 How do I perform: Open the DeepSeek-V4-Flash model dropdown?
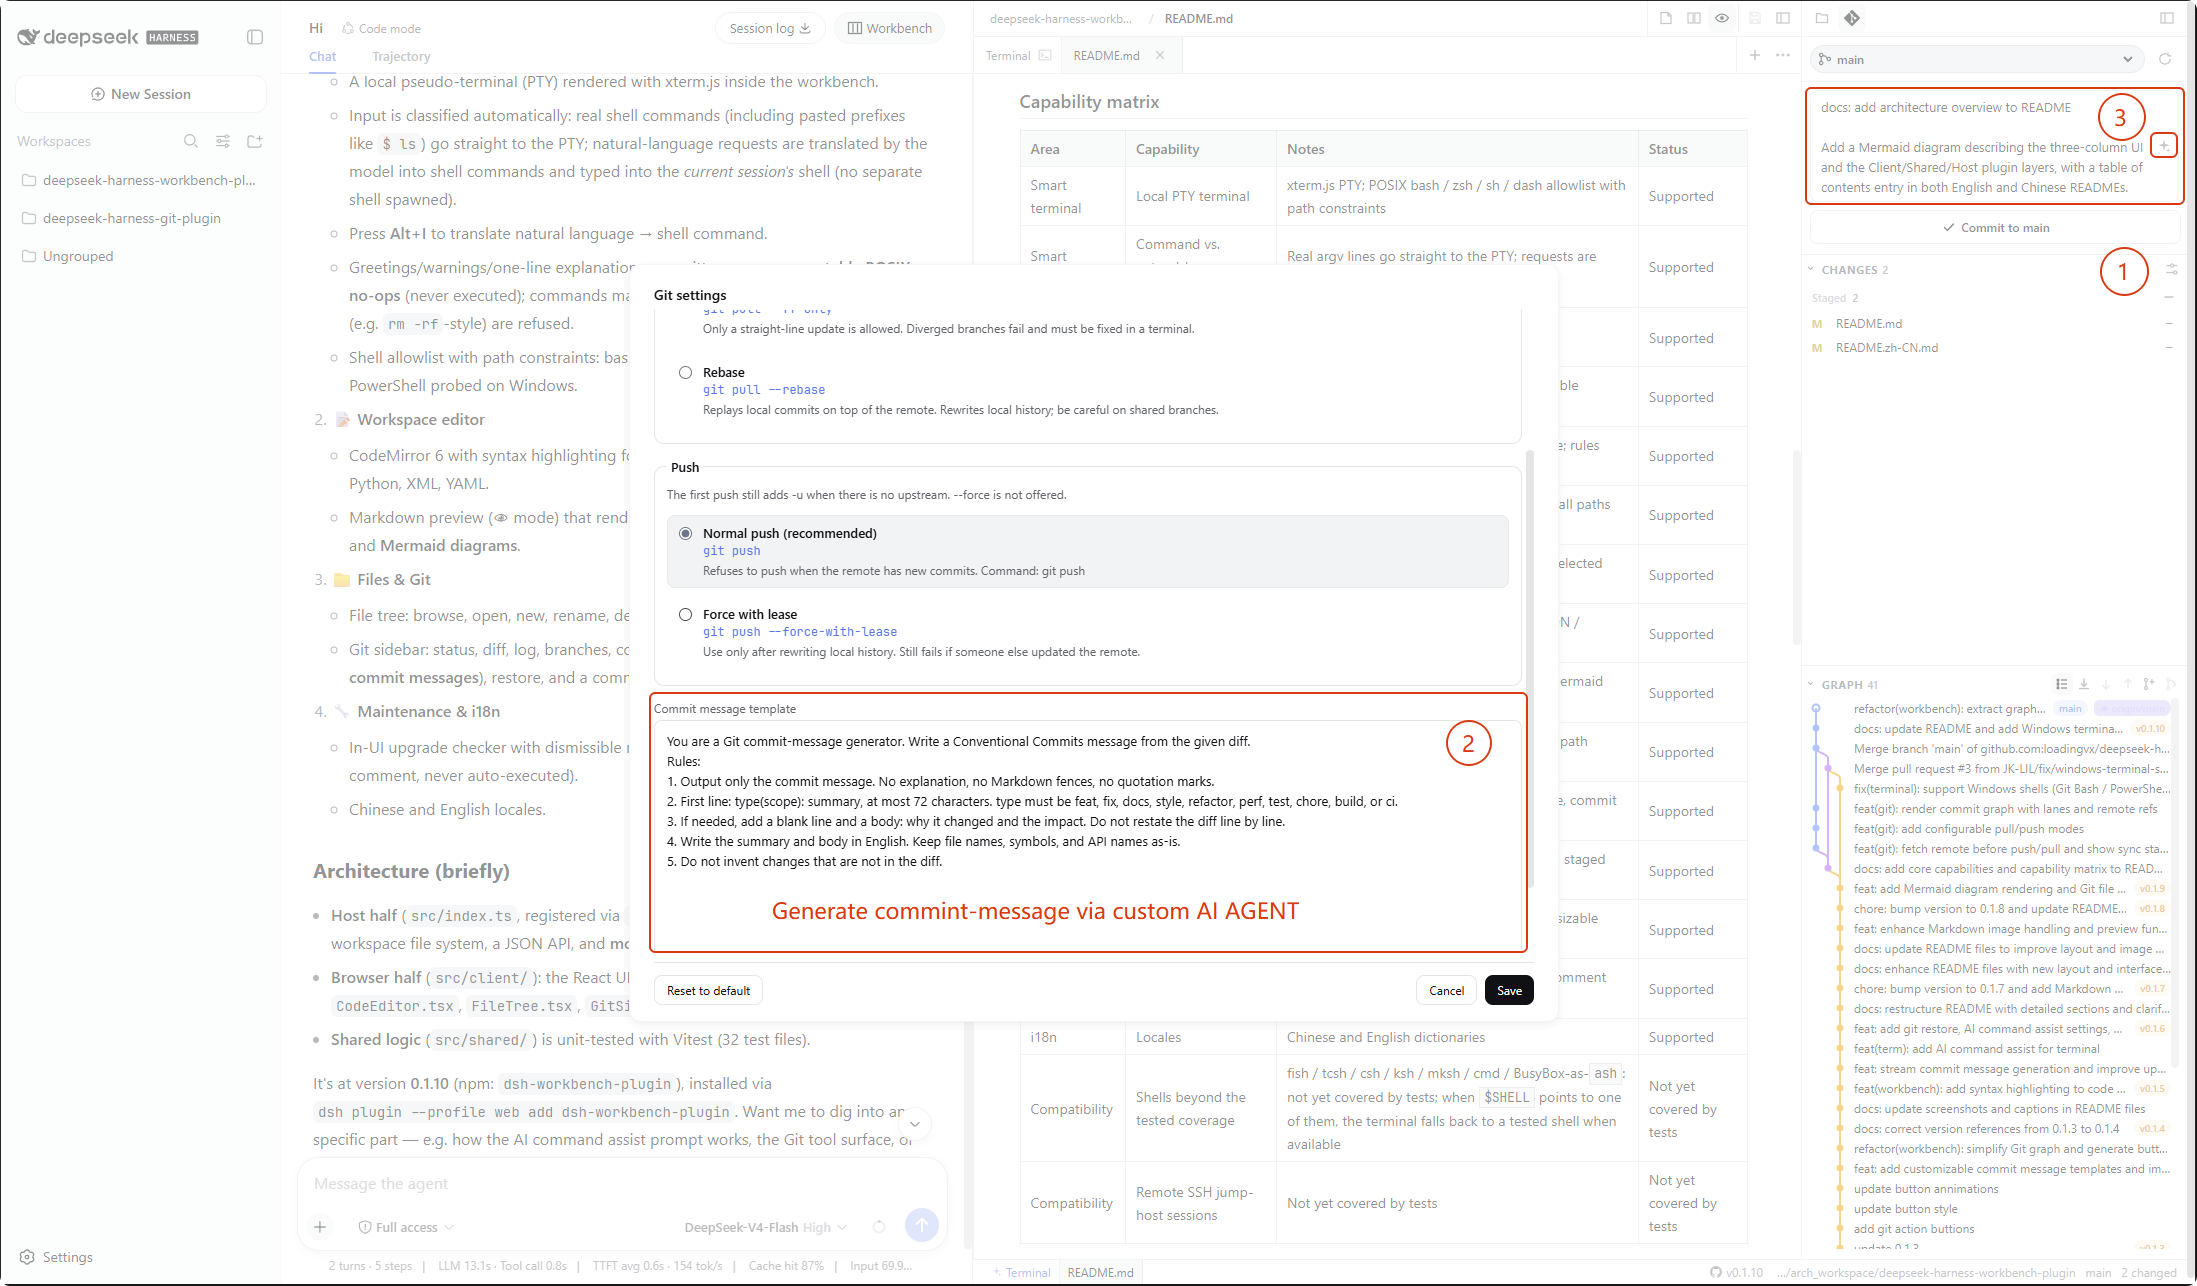click(765, 1227)
